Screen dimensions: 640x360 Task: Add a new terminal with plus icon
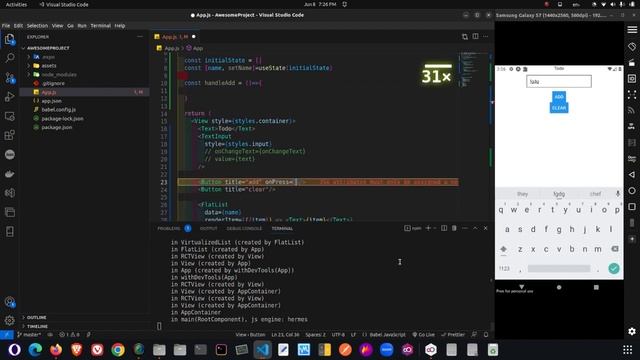coord(428,228)
